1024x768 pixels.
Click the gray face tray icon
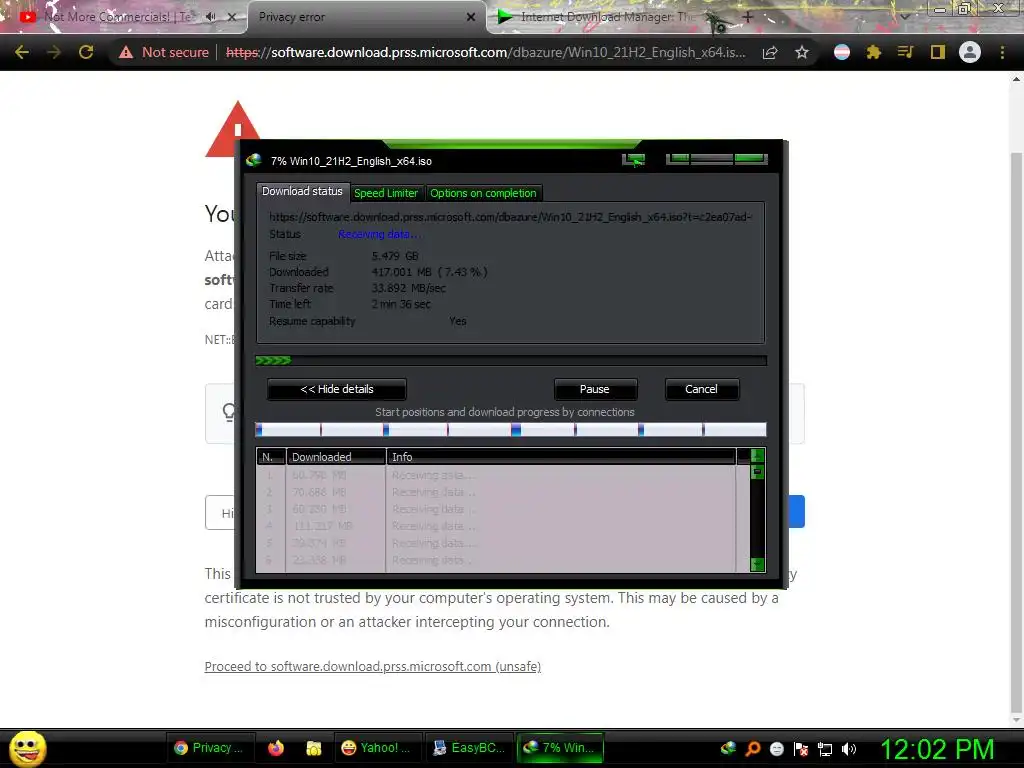776,749
